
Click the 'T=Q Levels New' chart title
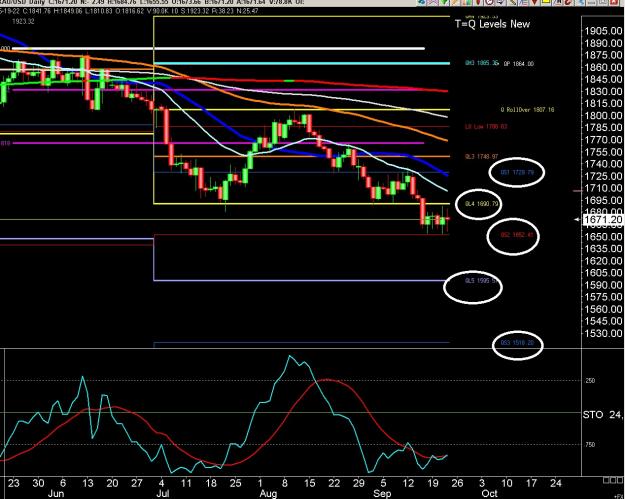[x=492, y=24]
